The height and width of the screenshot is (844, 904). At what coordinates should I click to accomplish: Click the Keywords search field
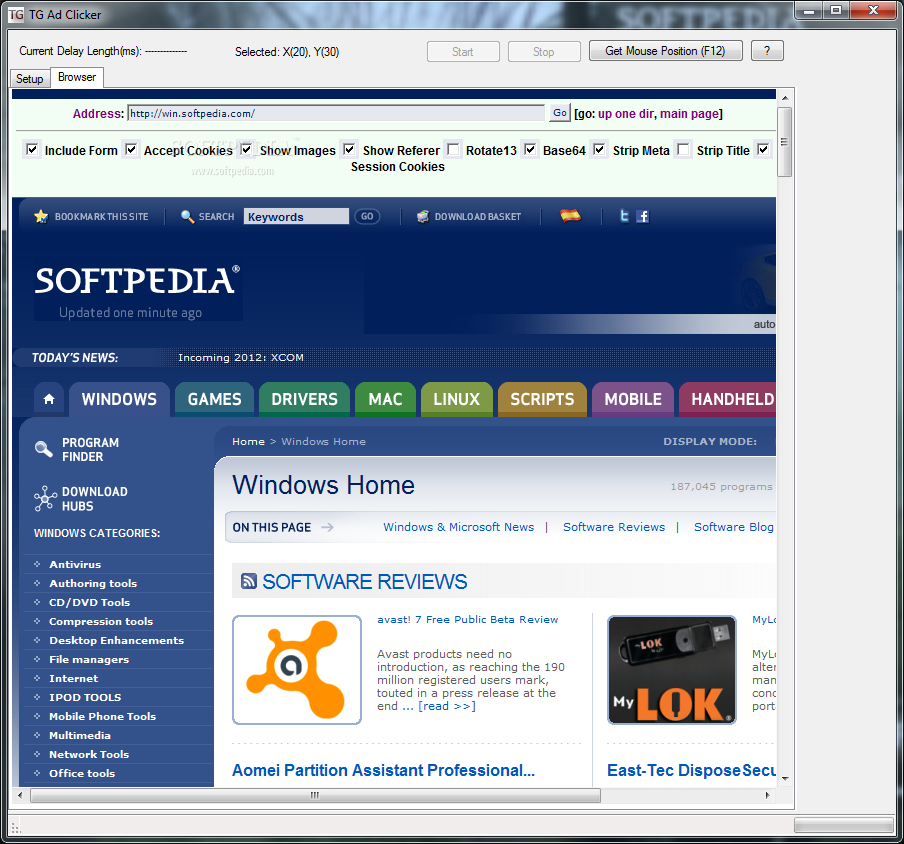coord(296,217)
